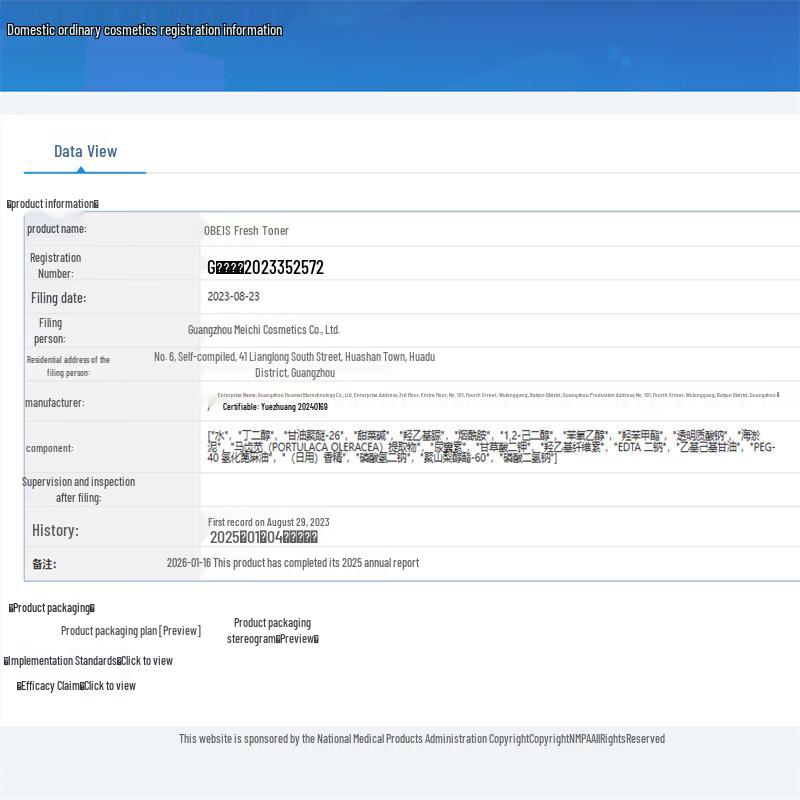Click the History: label
Image resolution: width=800 pixels, height=800 pixels.
tap(56, 530)
